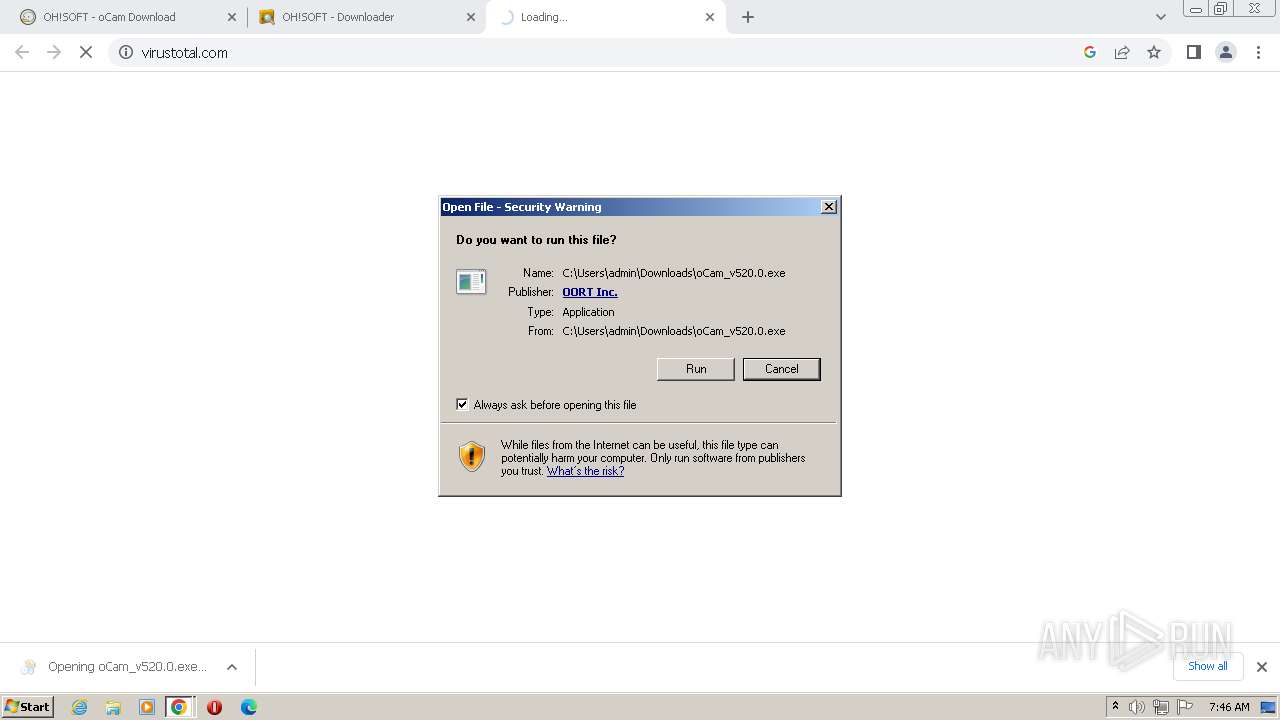This screenshot has width=1280, height=720.
Task: Launch Microsoft Edge from taskbar
Action: coord(249,707)
